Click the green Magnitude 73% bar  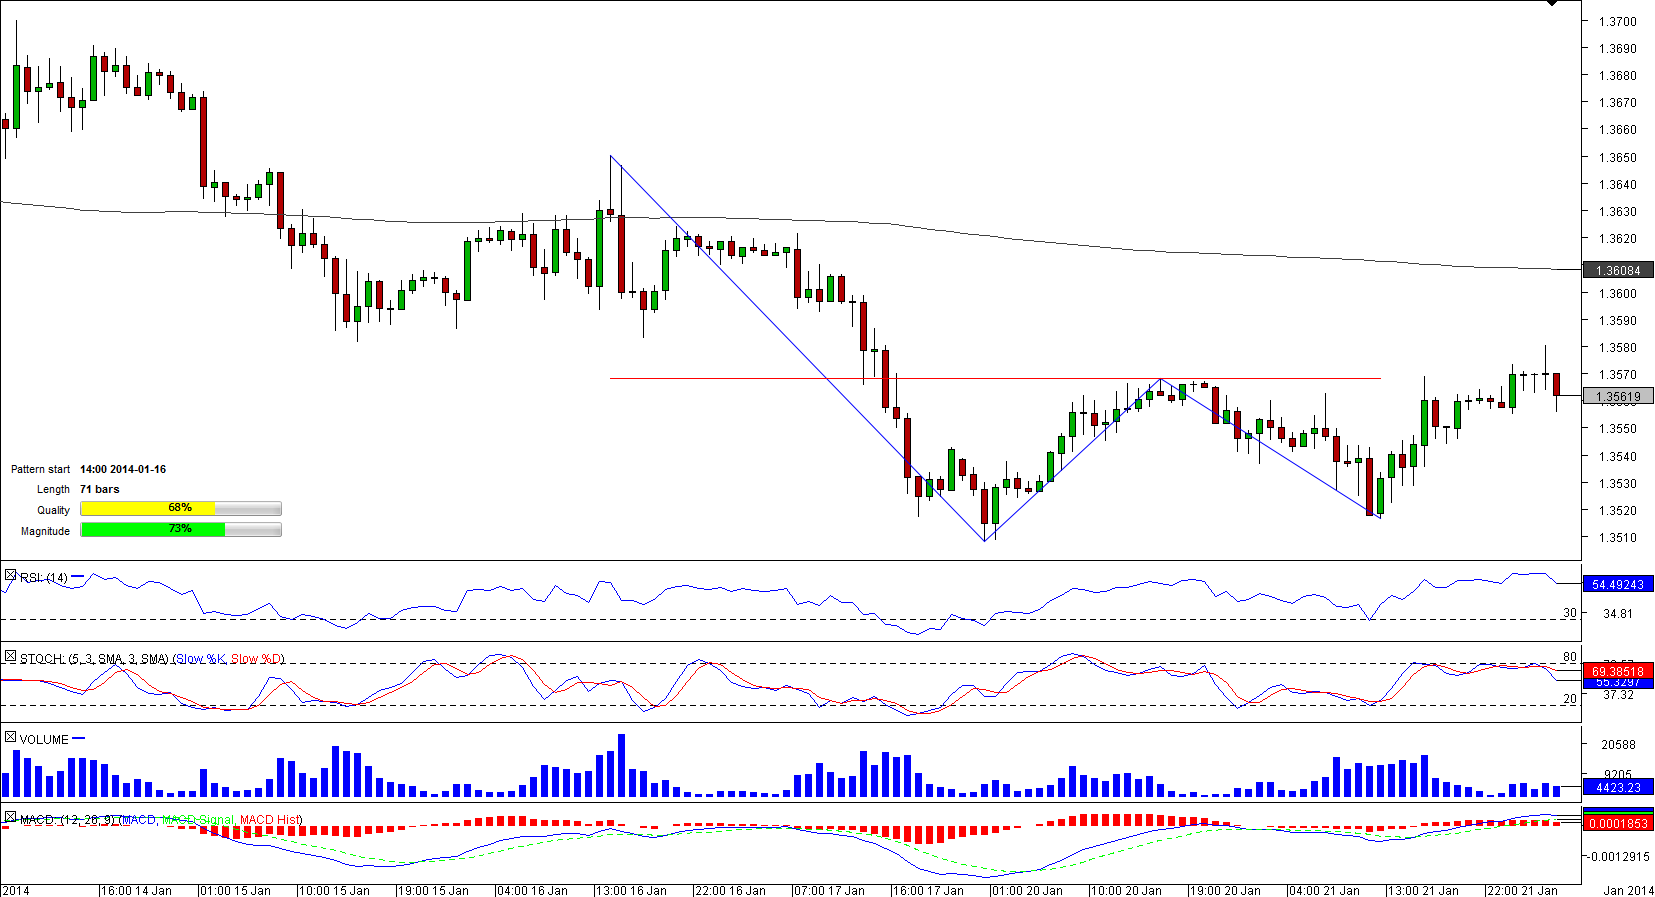click(152, 530)
